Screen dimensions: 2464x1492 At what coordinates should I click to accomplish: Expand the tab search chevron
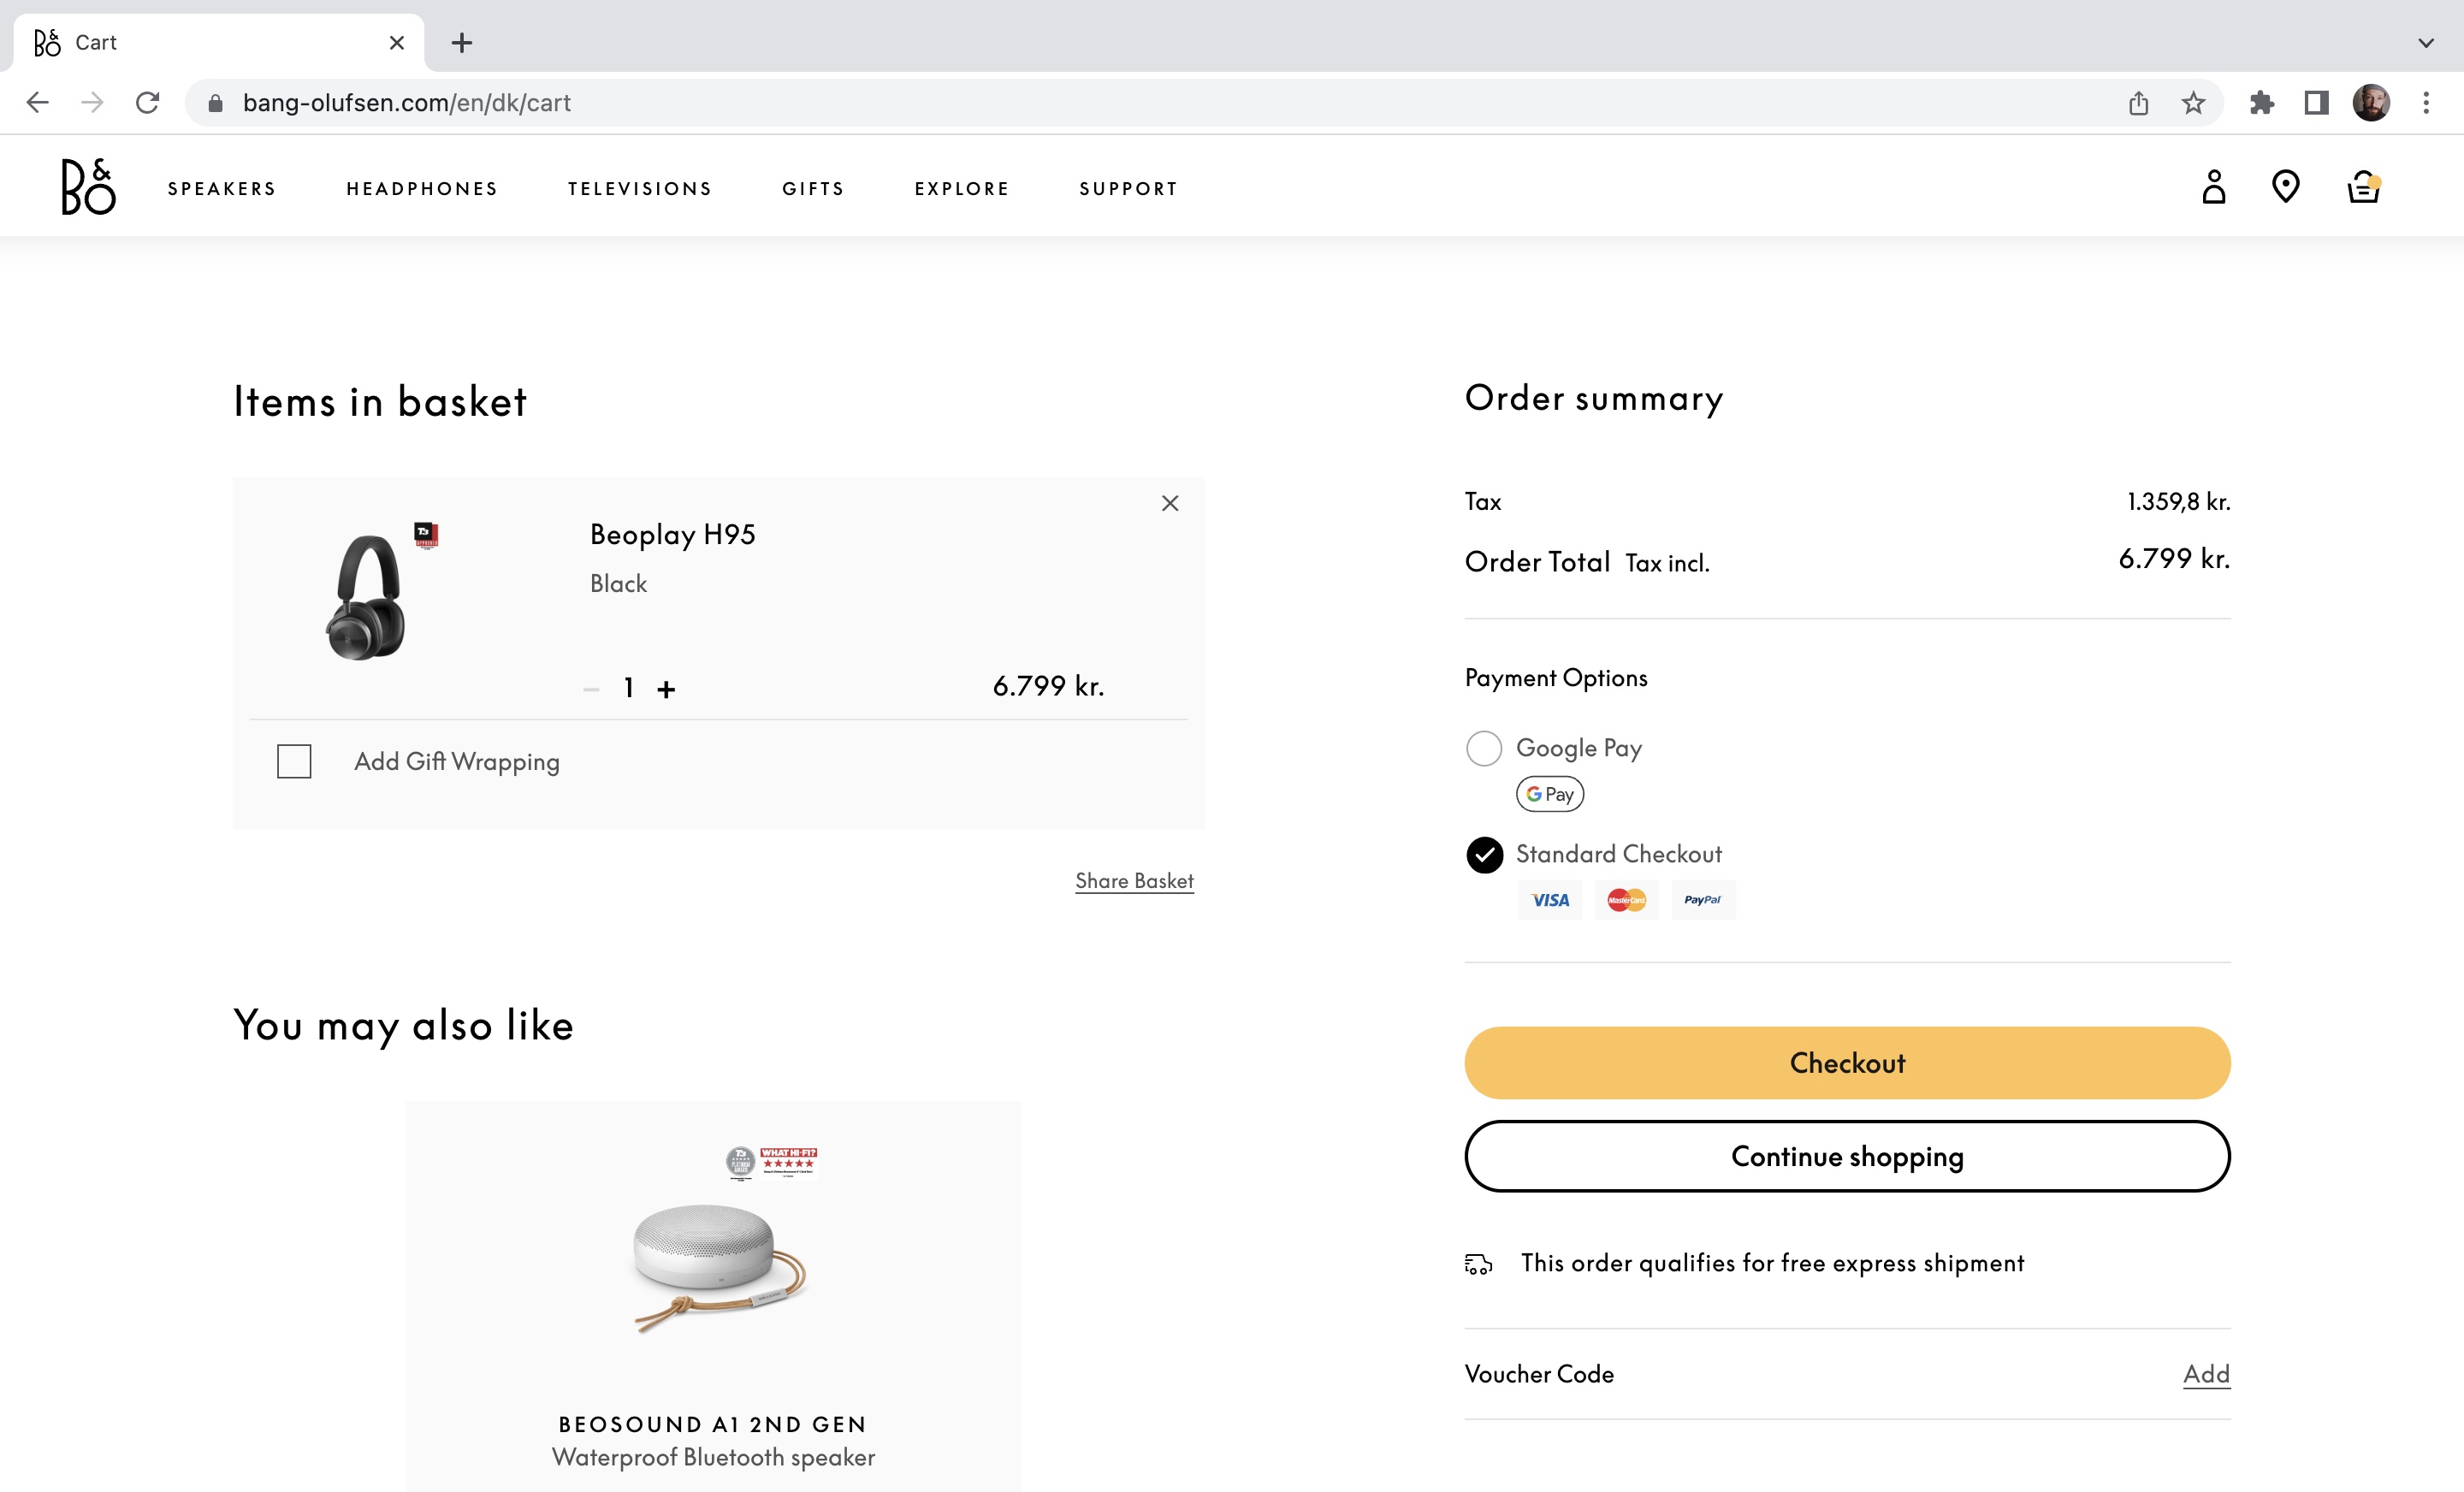(x=2425, y=43)
